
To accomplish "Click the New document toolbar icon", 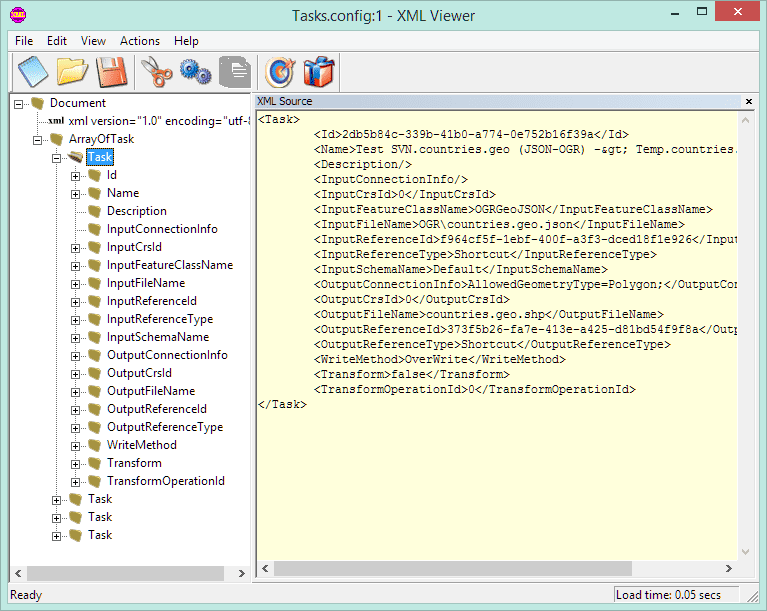I will (33, 72).
